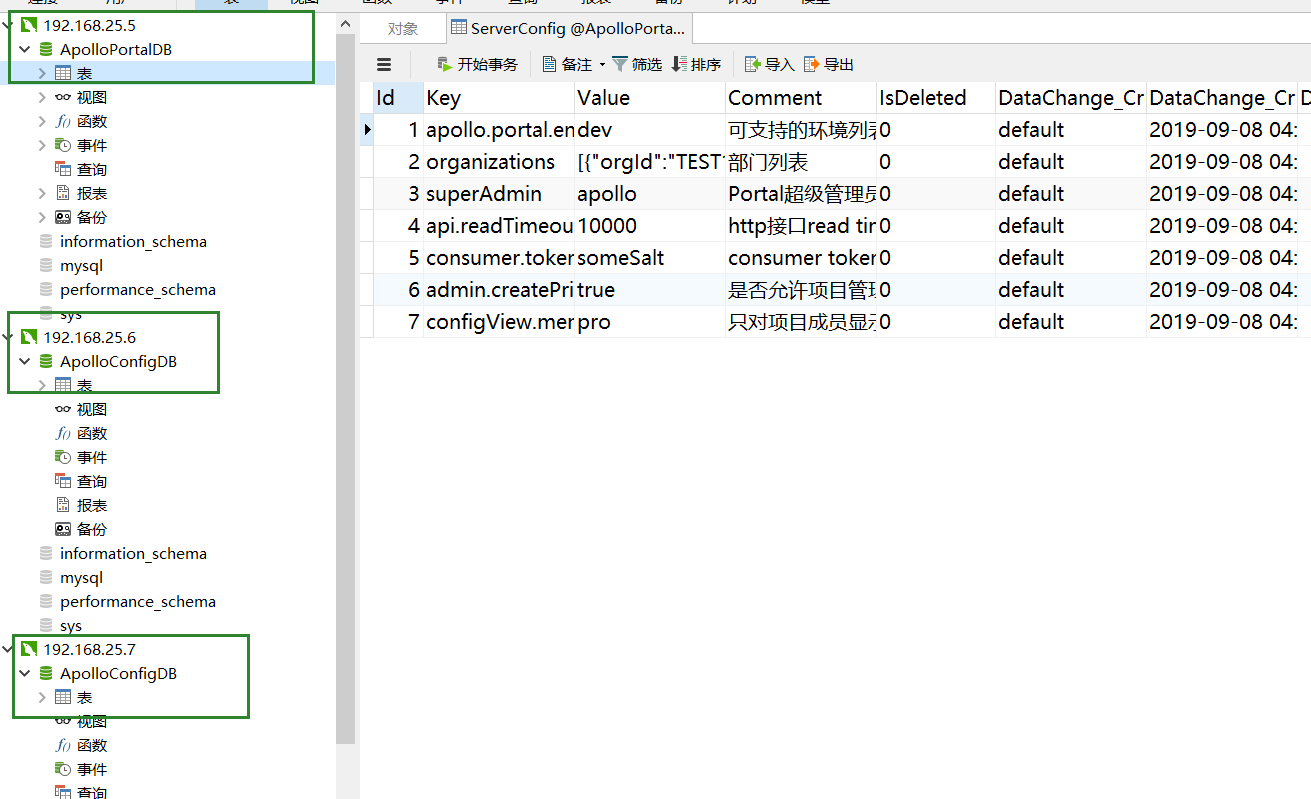Click the 开始事务 begin transaction icon

(445, 64)
